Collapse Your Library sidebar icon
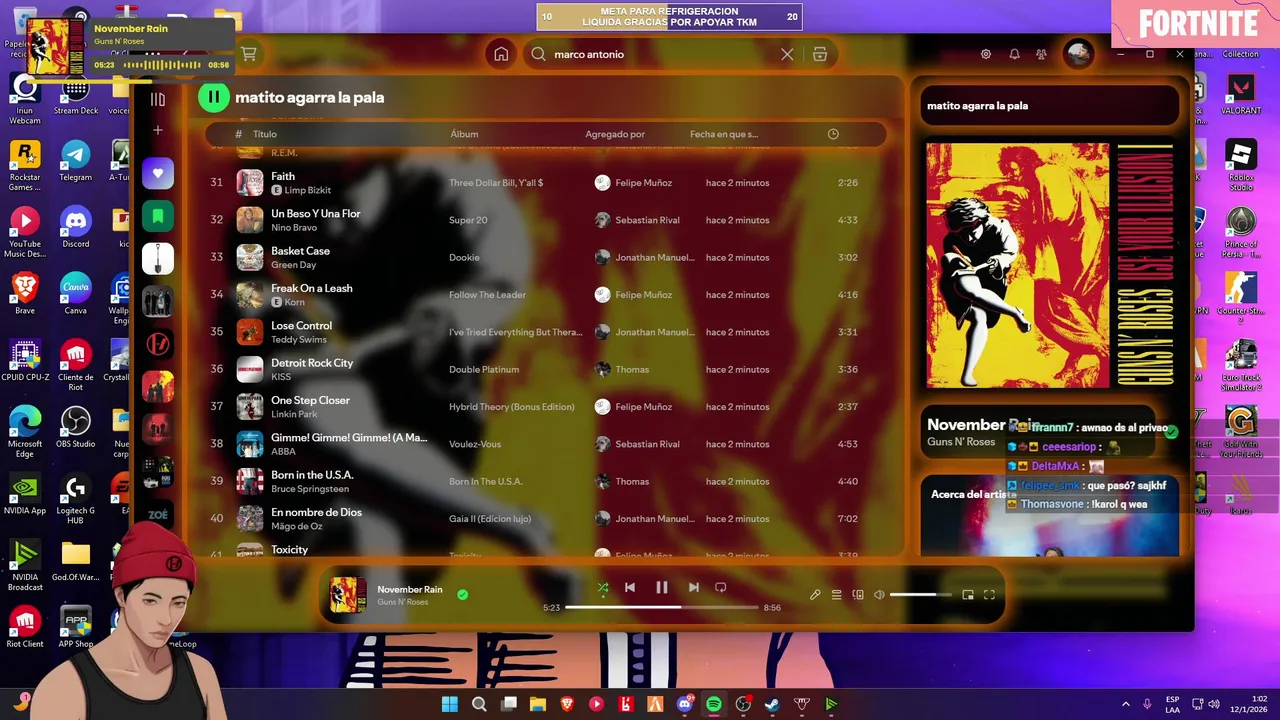 [157, 99]
